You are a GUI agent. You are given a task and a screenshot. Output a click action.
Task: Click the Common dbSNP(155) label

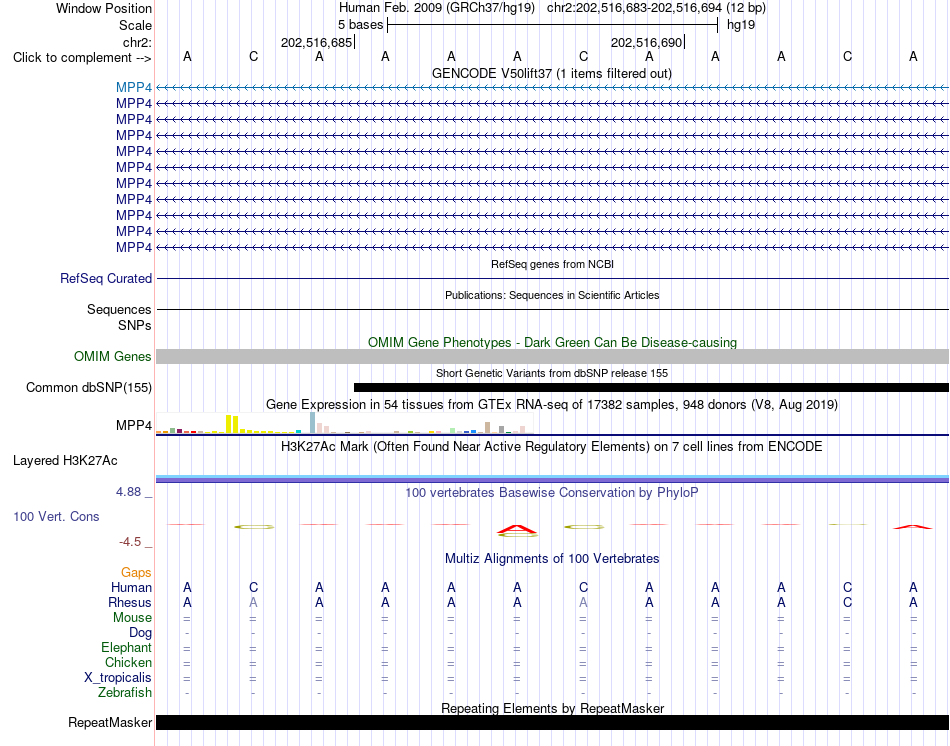click(88, 387)
